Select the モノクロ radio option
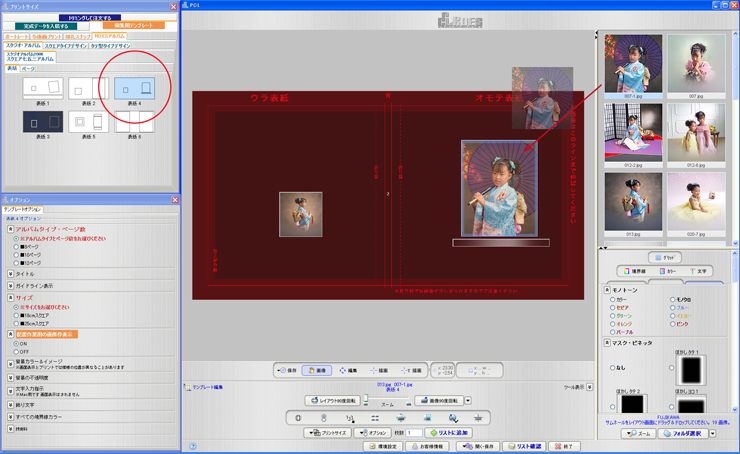The width and height of the screenshot is (740, 454). [673, 299]
